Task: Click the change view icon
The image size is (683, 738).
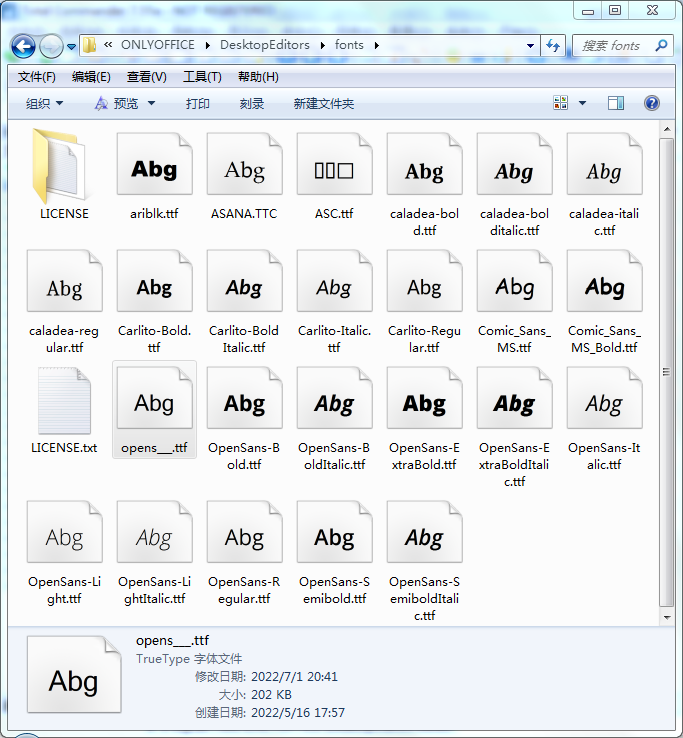Action: 561,103
